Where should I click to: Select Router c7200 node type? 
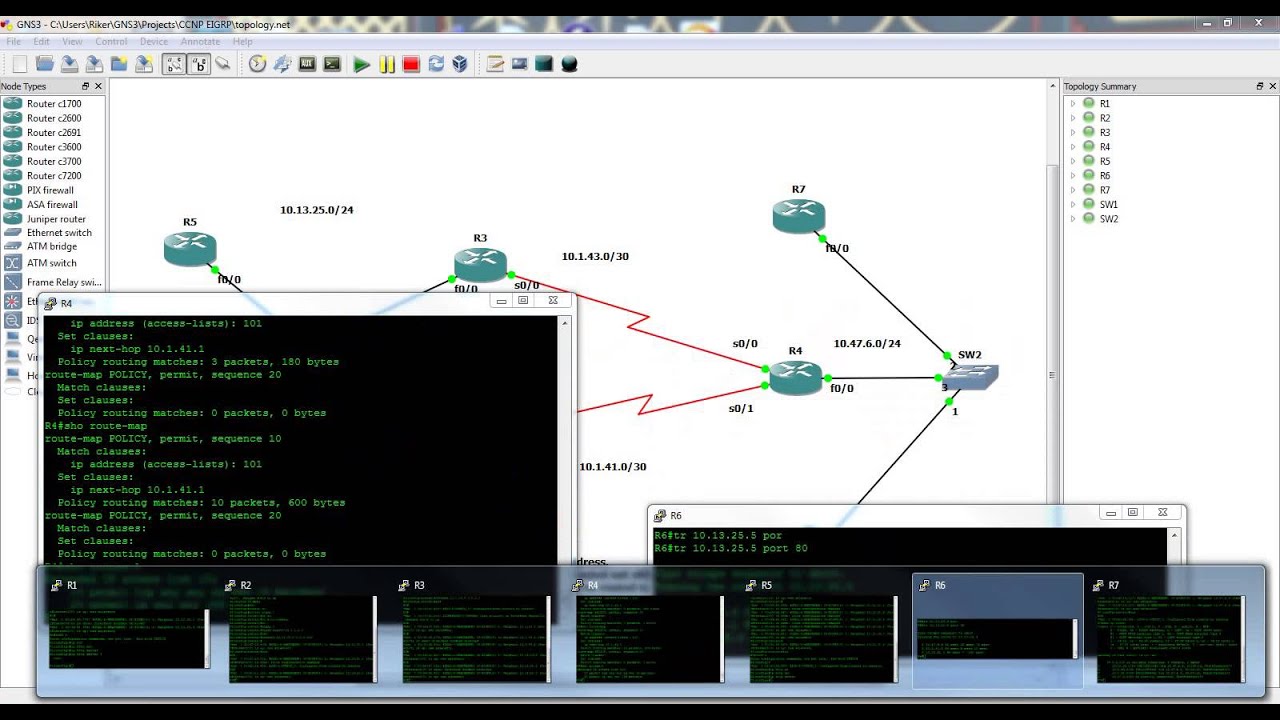[x=54, y=176]
